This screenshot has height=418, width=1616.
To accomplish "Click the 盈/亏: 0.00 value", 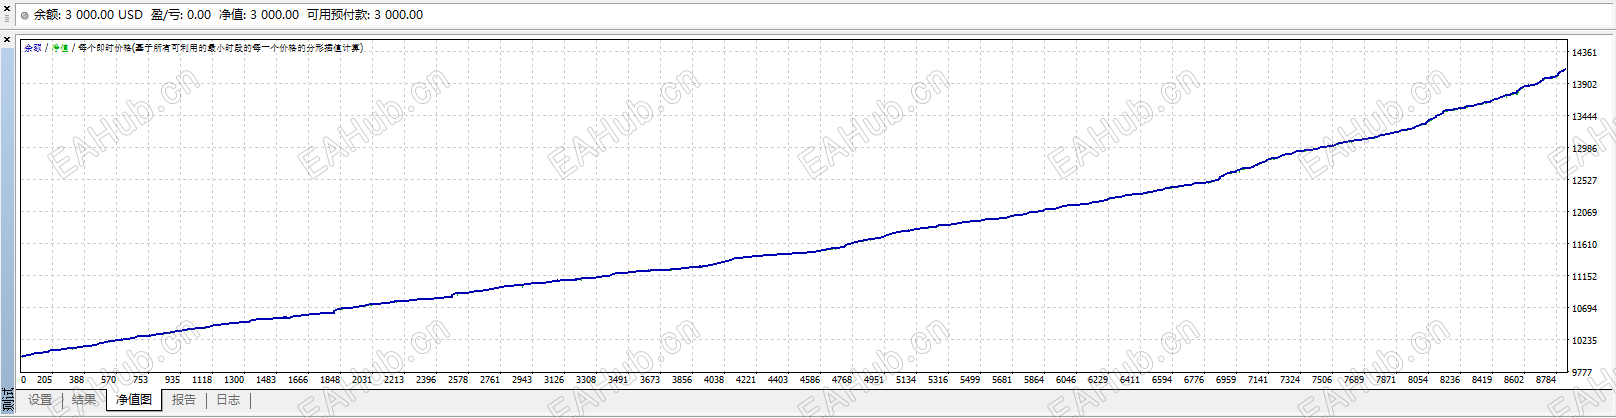I will (x=181, y=15).
